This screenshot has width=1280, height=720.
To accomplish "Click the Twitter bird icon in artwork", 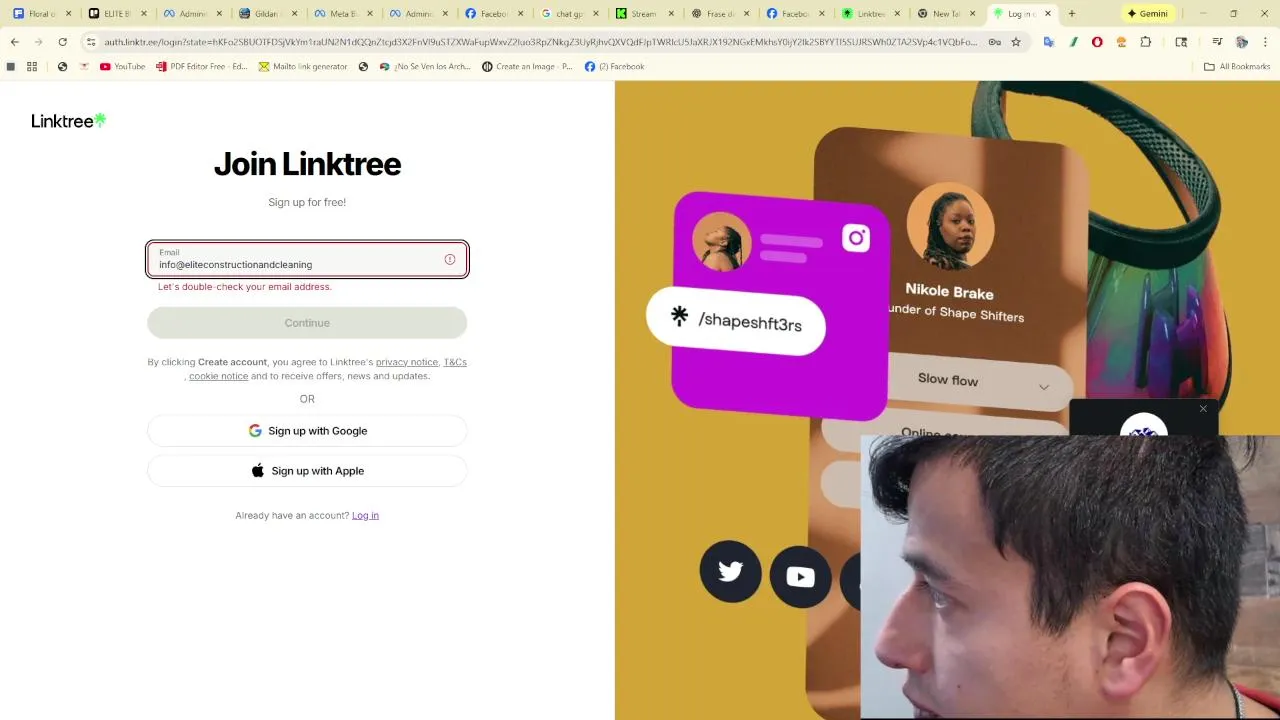I will 730,572.
